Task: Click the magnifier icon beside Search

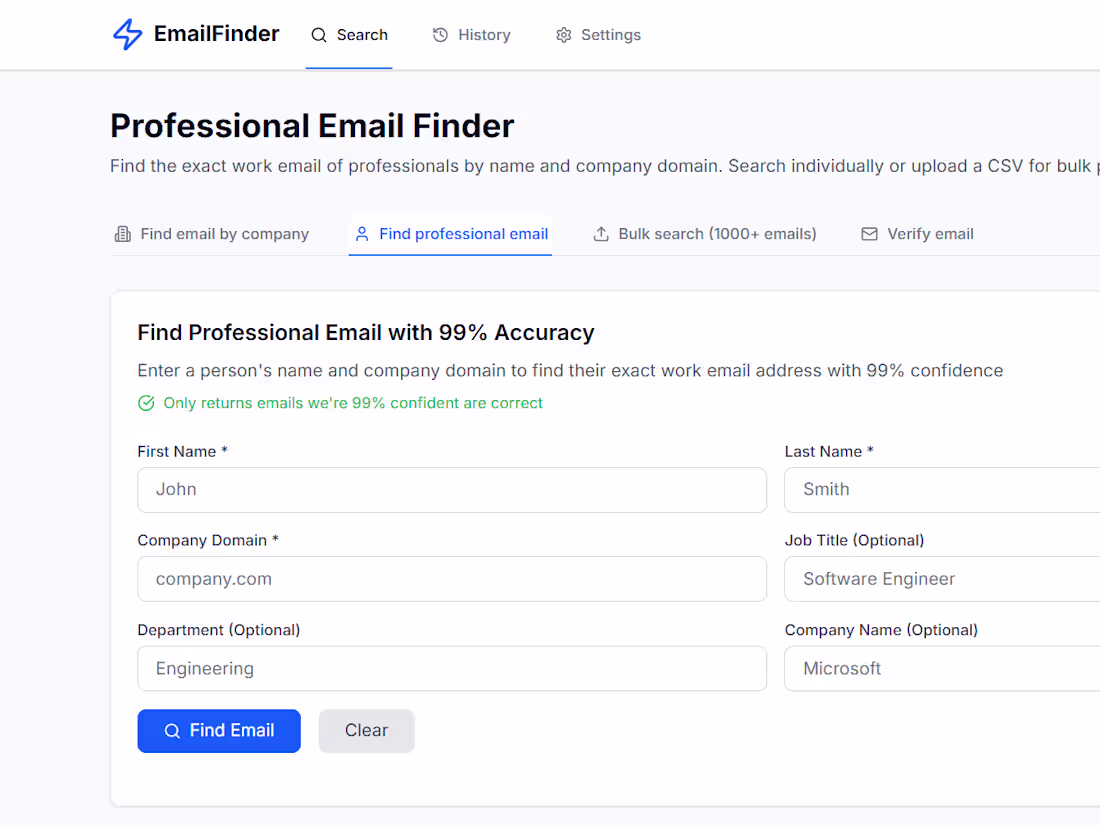Action: (319, 35)
